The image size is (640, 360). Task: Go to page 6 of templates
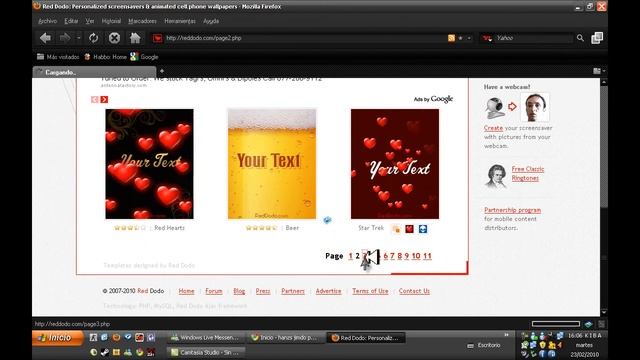coord(386,256)
